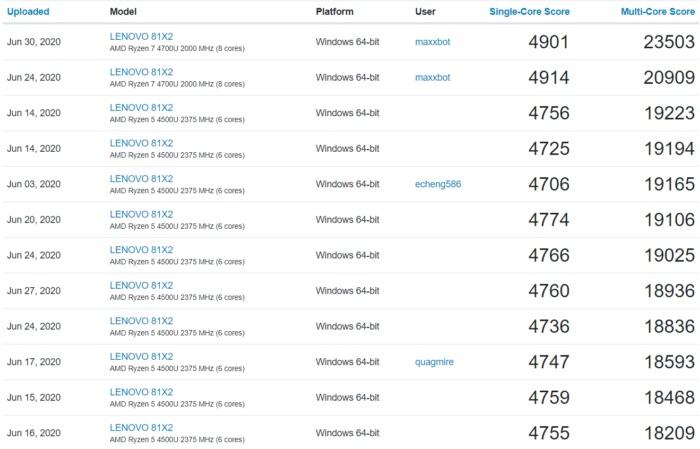700x449 pixels.
Task: Open LENOVO 81X2 result from Jun 03, 2020
Action: pos(141,179)
